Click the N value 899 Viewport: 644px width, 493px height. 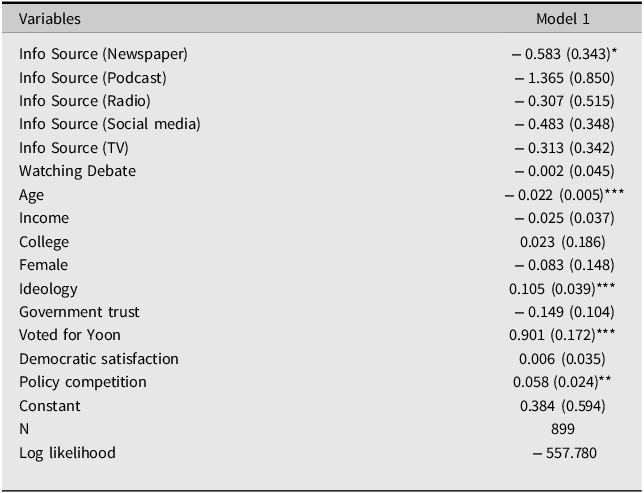pos(564,429)
